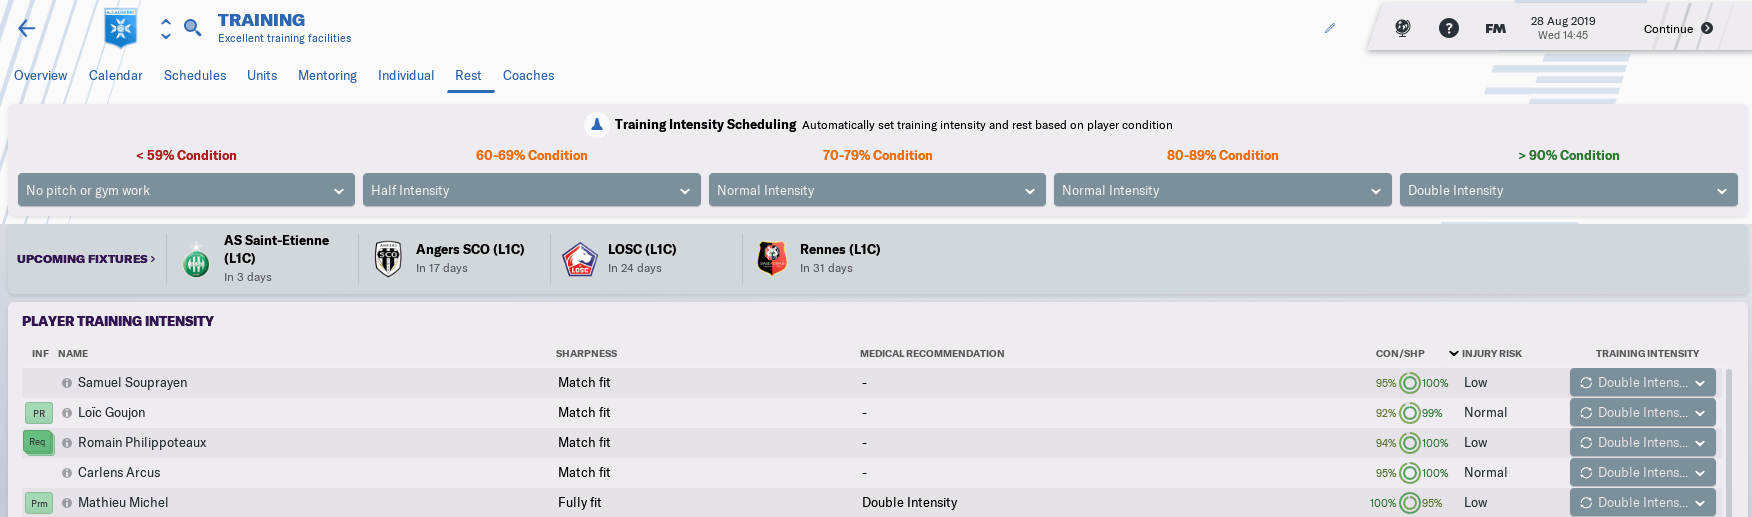Switch to the Schedules tab
The height and width of the screenshot is (517, 1752).
[x=195, y=75]
